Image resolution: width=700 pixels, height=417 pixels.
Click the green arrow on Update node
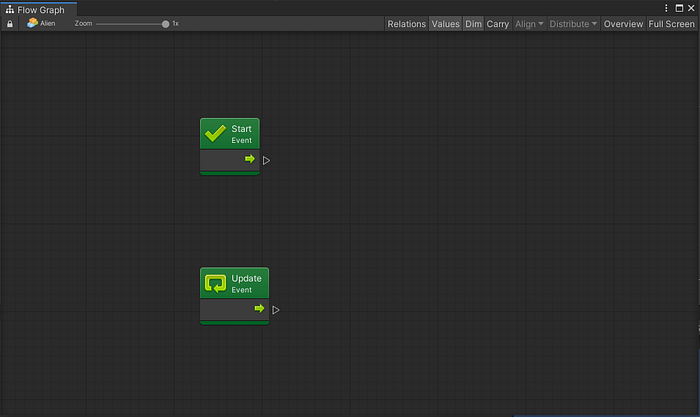click(x=259, y=309)
